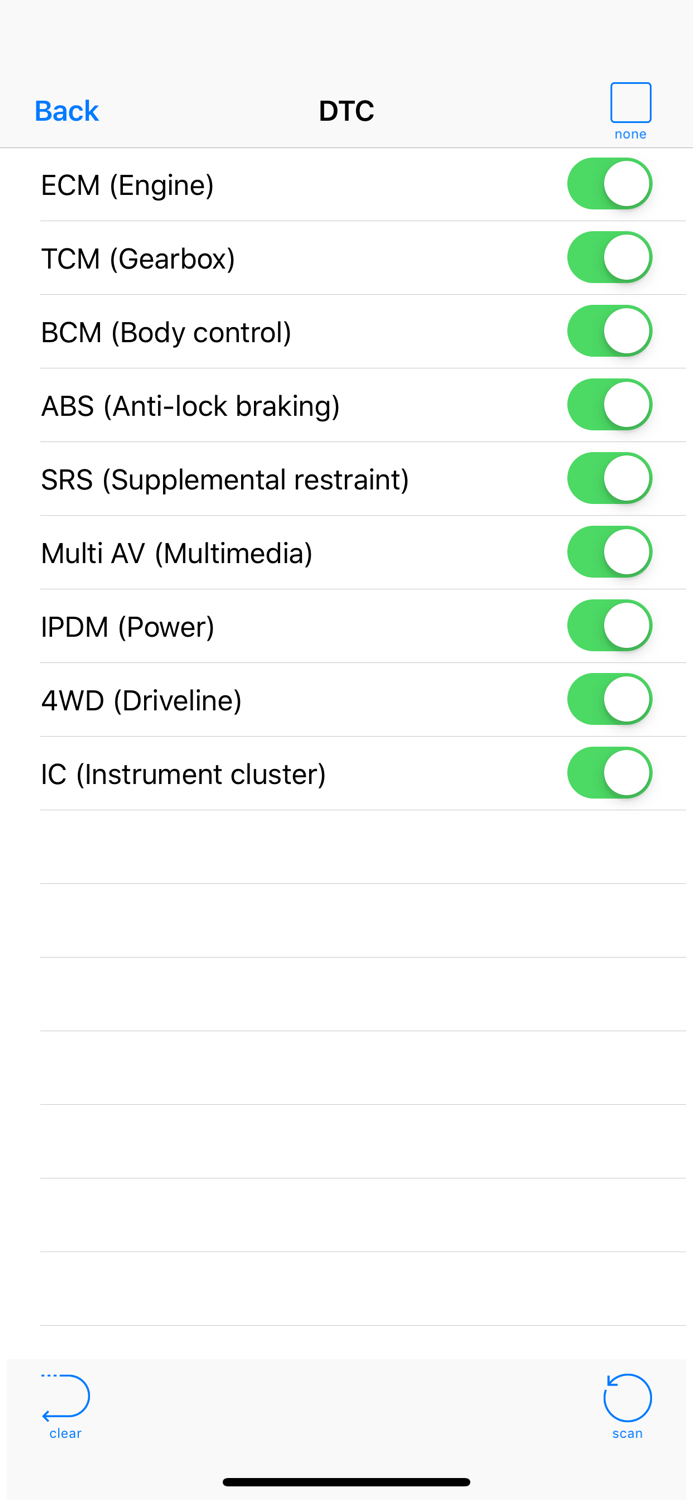
Task: Disable 4WD (Driveline) toggle
Action: 609,700
